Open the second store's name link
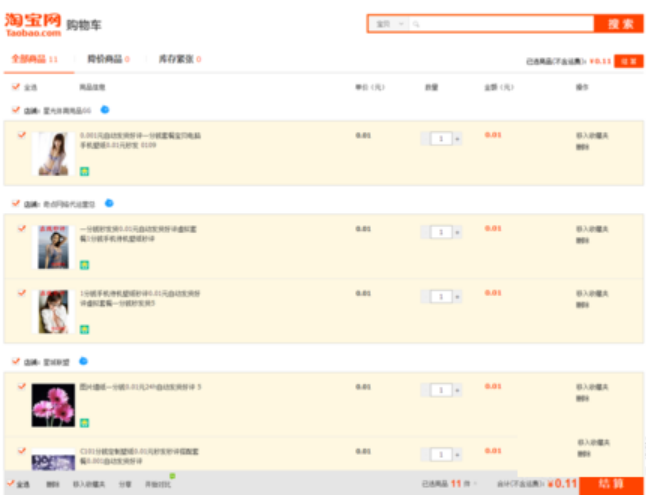 click(x=69, y=204)
